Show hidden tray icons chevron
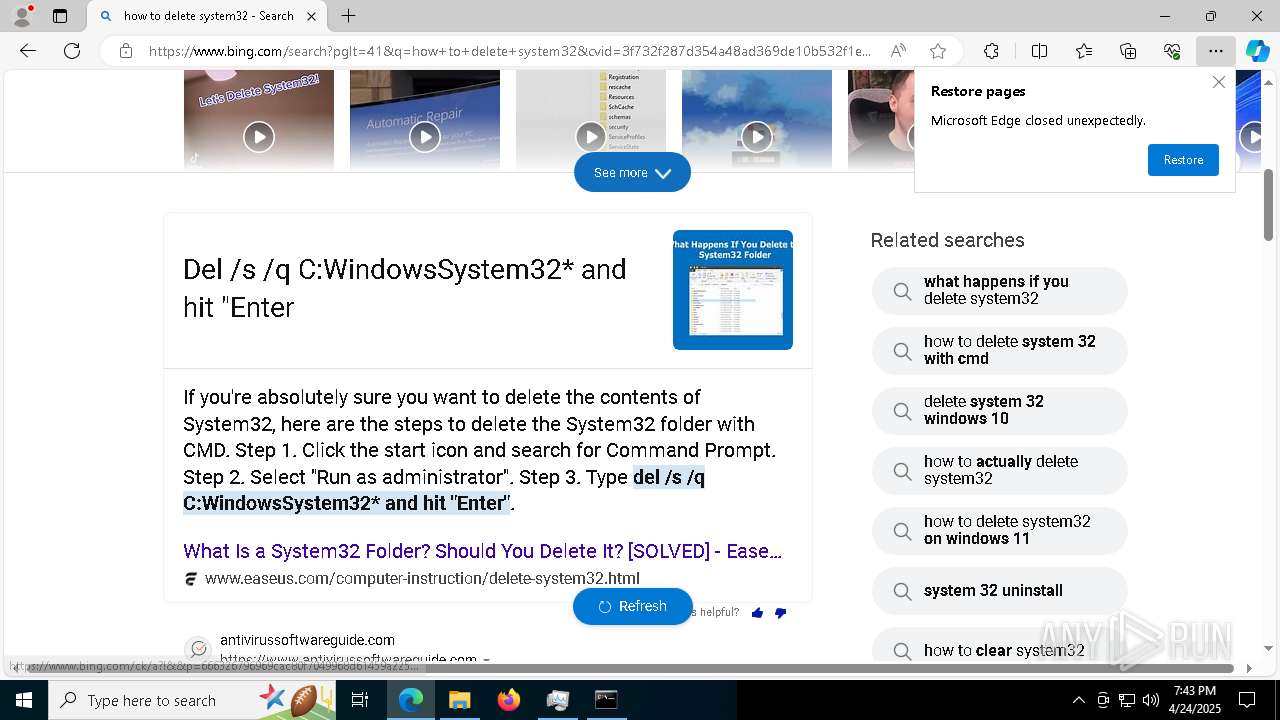This screenshot has height=720, width=1280. tap(1078, 700)
